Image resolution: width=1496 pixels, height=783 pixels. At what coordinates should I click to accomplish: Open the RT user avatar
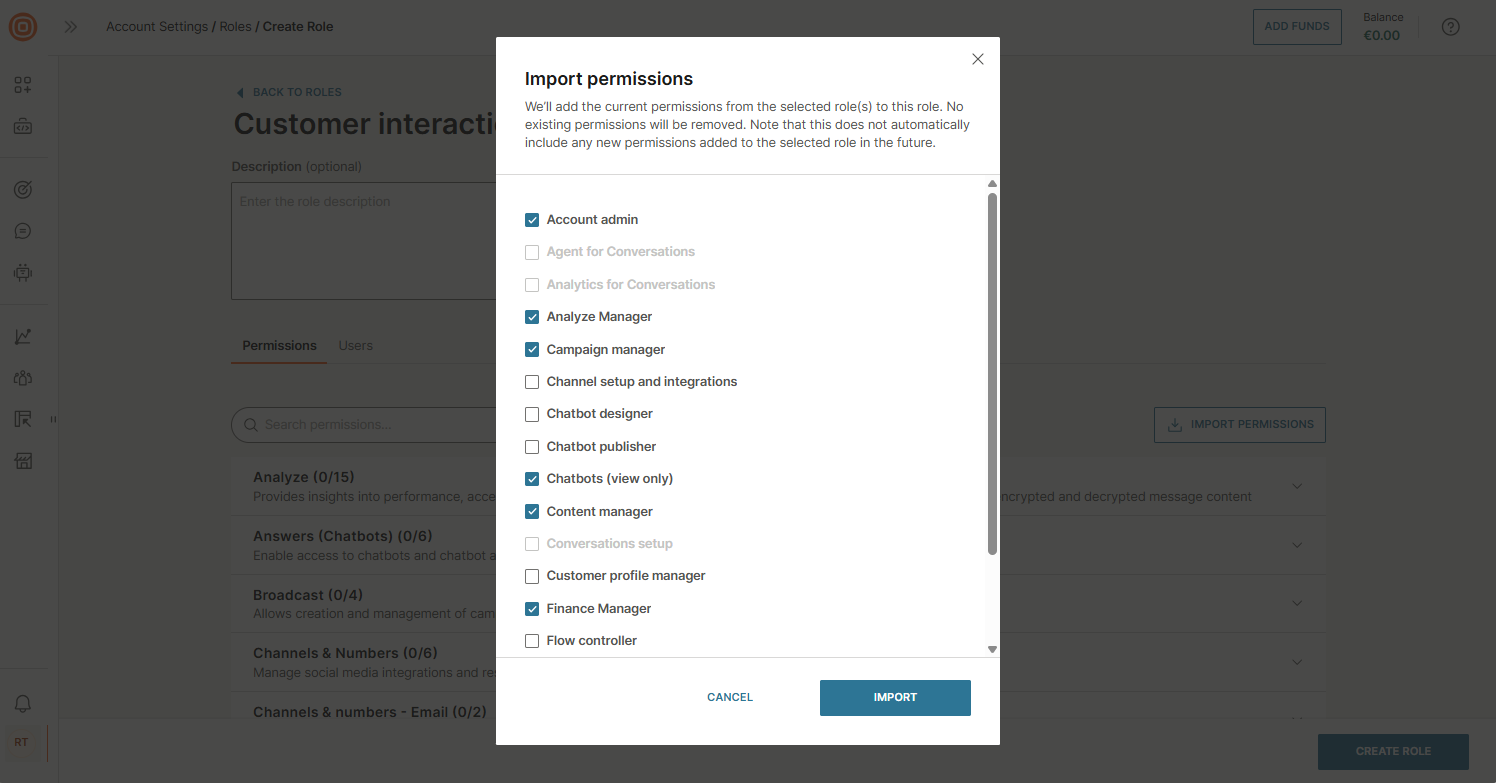(22, 741)
